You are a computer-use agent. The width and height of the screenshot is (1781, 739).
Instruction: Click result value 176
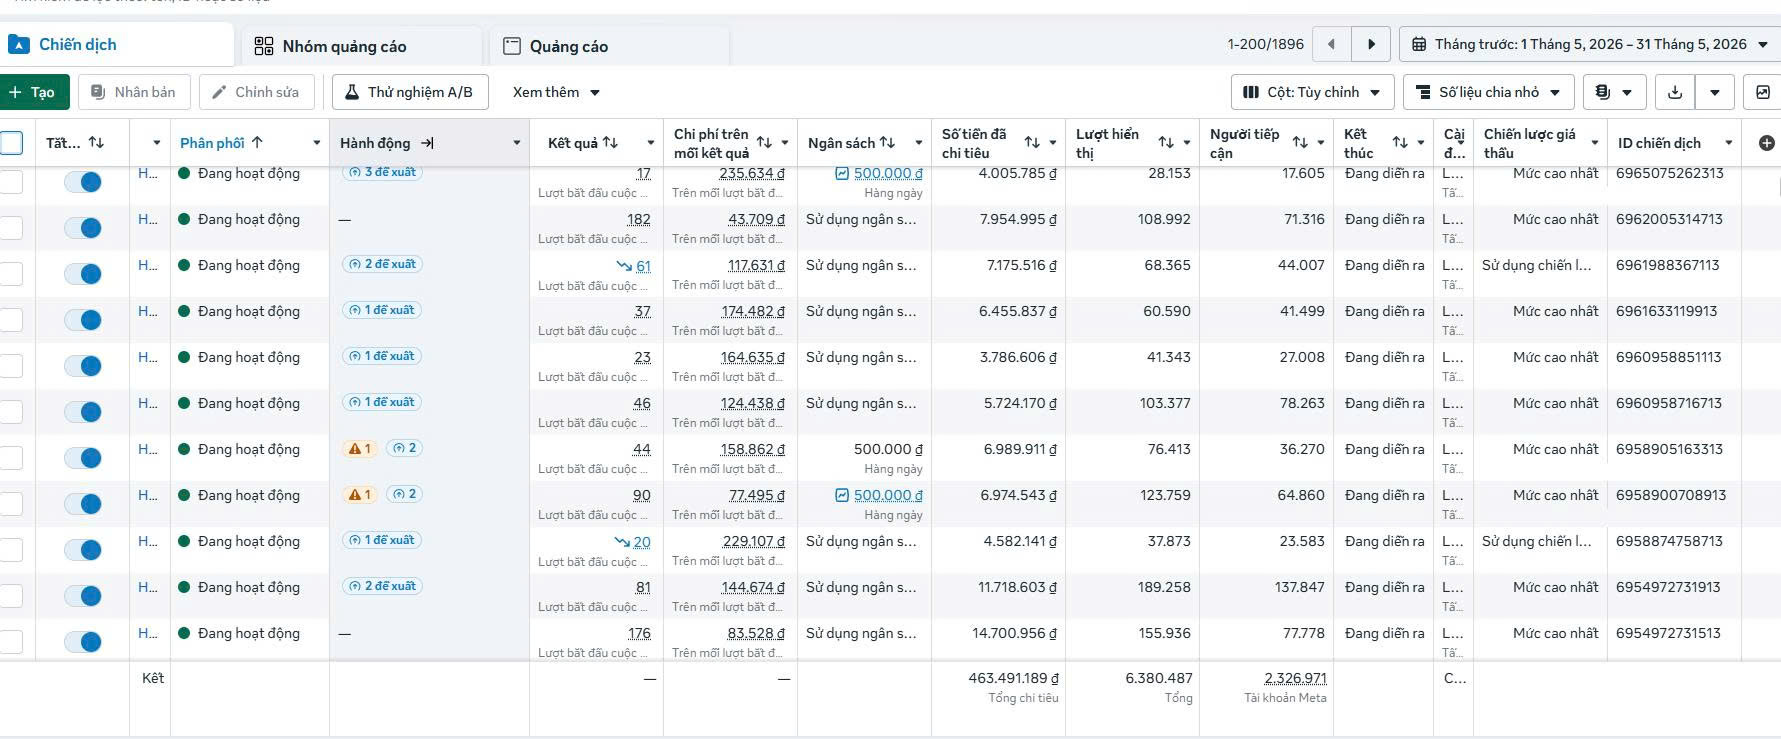click(x=638, y=633)
